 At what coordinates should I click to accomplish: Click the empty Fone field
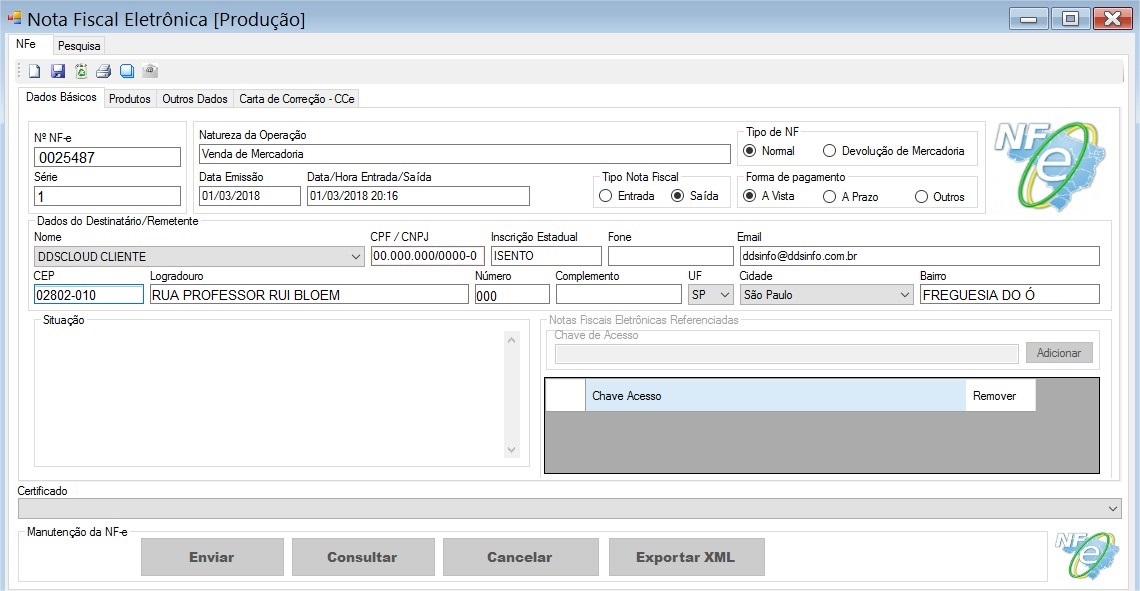tap(670, 256)
